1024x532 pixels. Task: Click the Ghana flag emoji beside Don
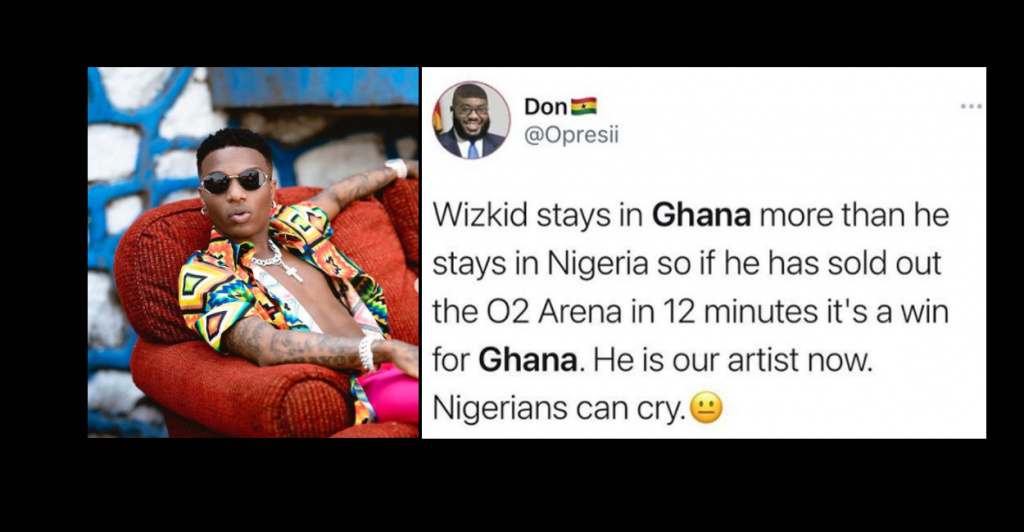(584, 106)
